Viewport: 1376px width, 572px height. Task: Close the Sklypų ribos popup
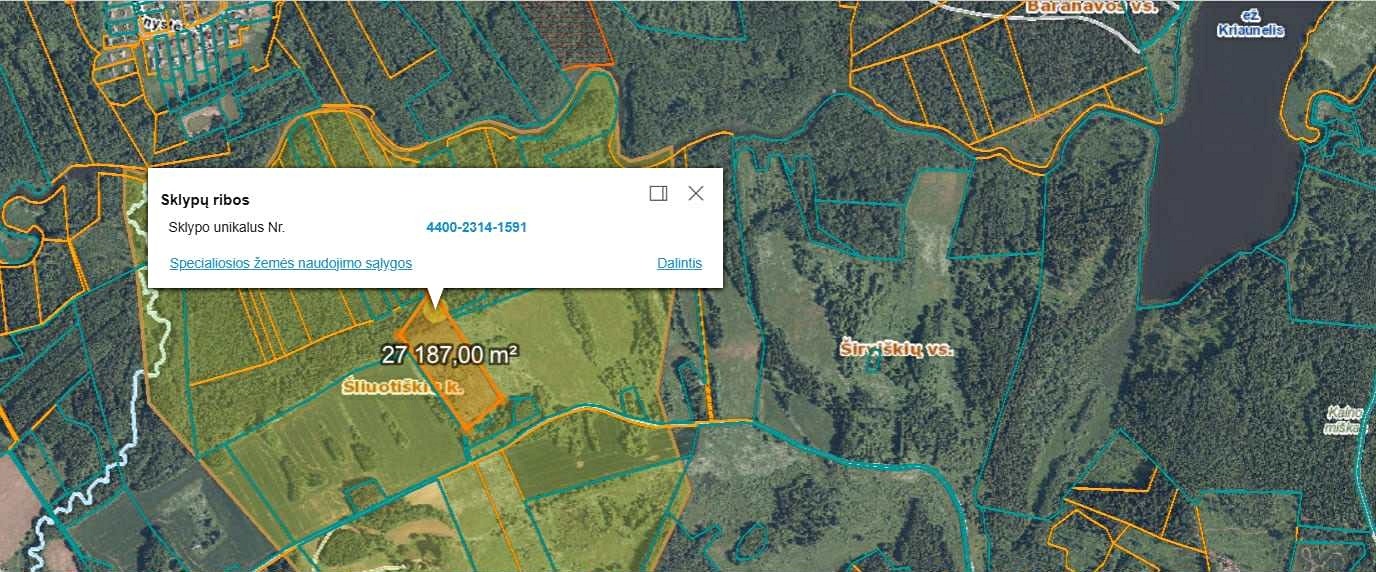click(696, 193)
